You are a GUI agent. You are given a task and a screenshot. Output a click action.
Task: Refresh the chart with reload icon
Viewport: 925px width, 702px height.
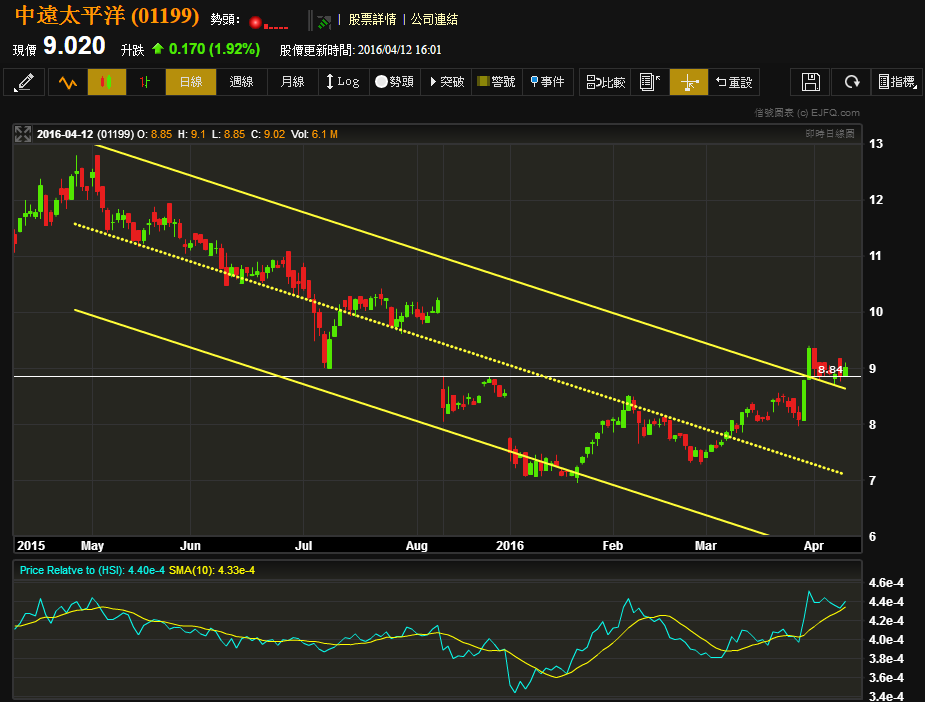pos(851,82)
